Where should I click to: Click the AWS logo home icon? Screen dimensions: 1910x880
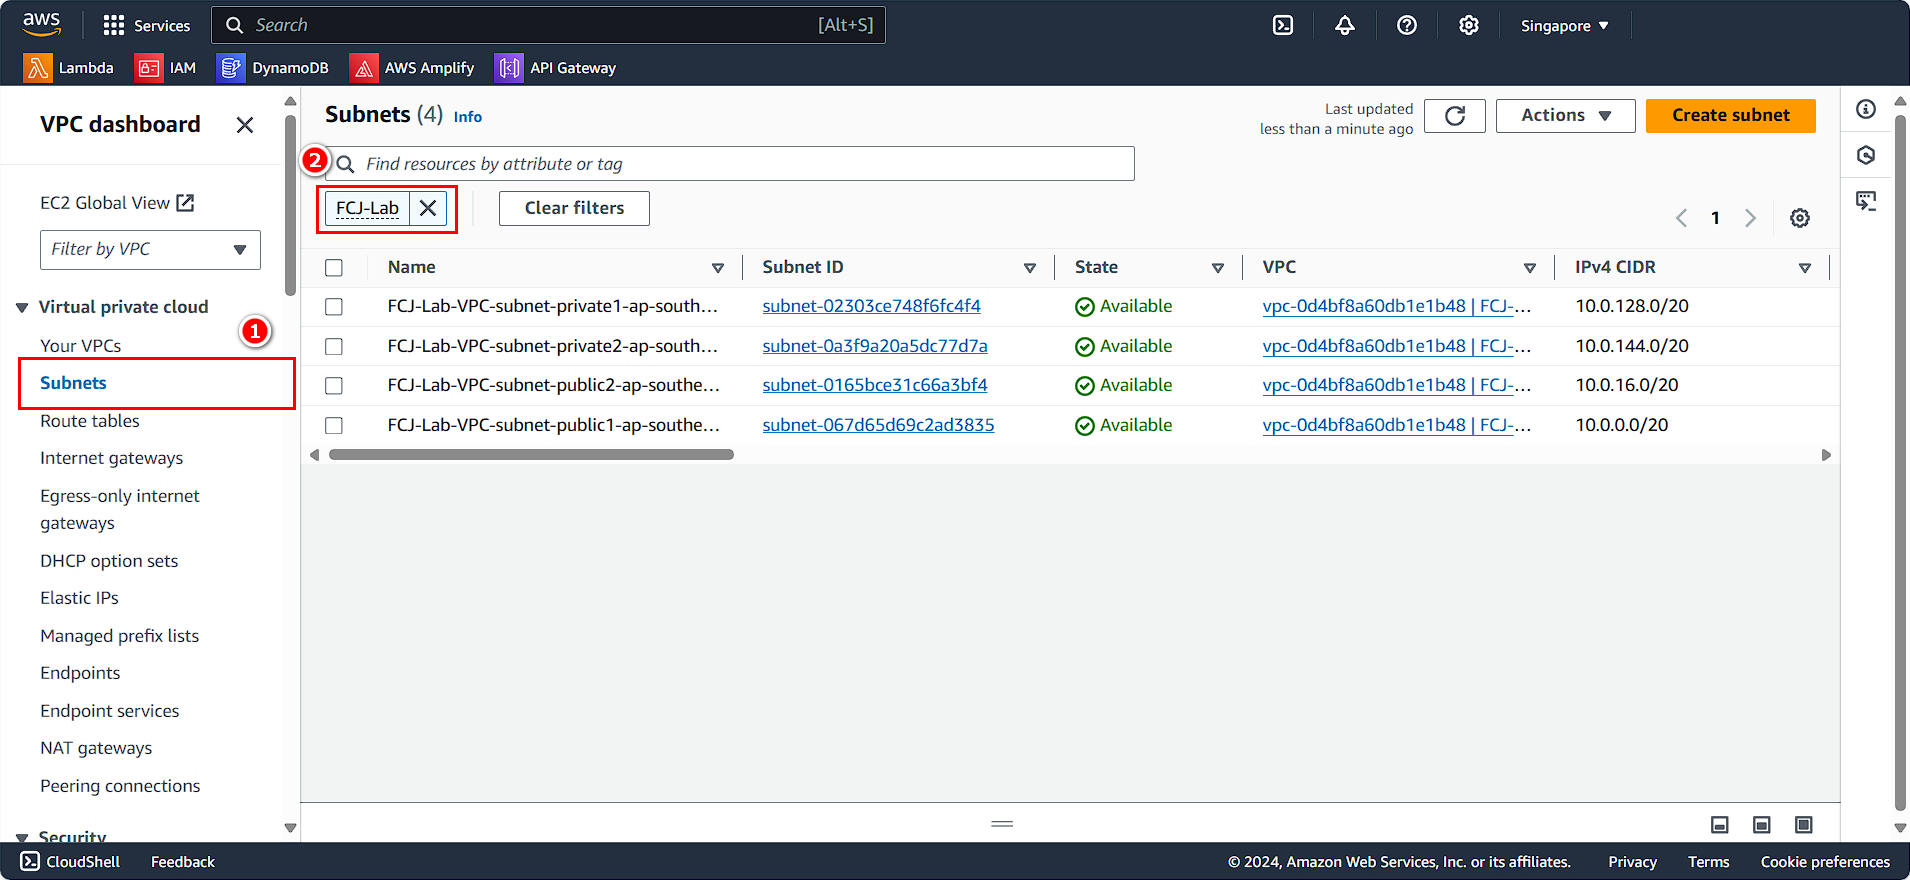[x=41, y=24]
